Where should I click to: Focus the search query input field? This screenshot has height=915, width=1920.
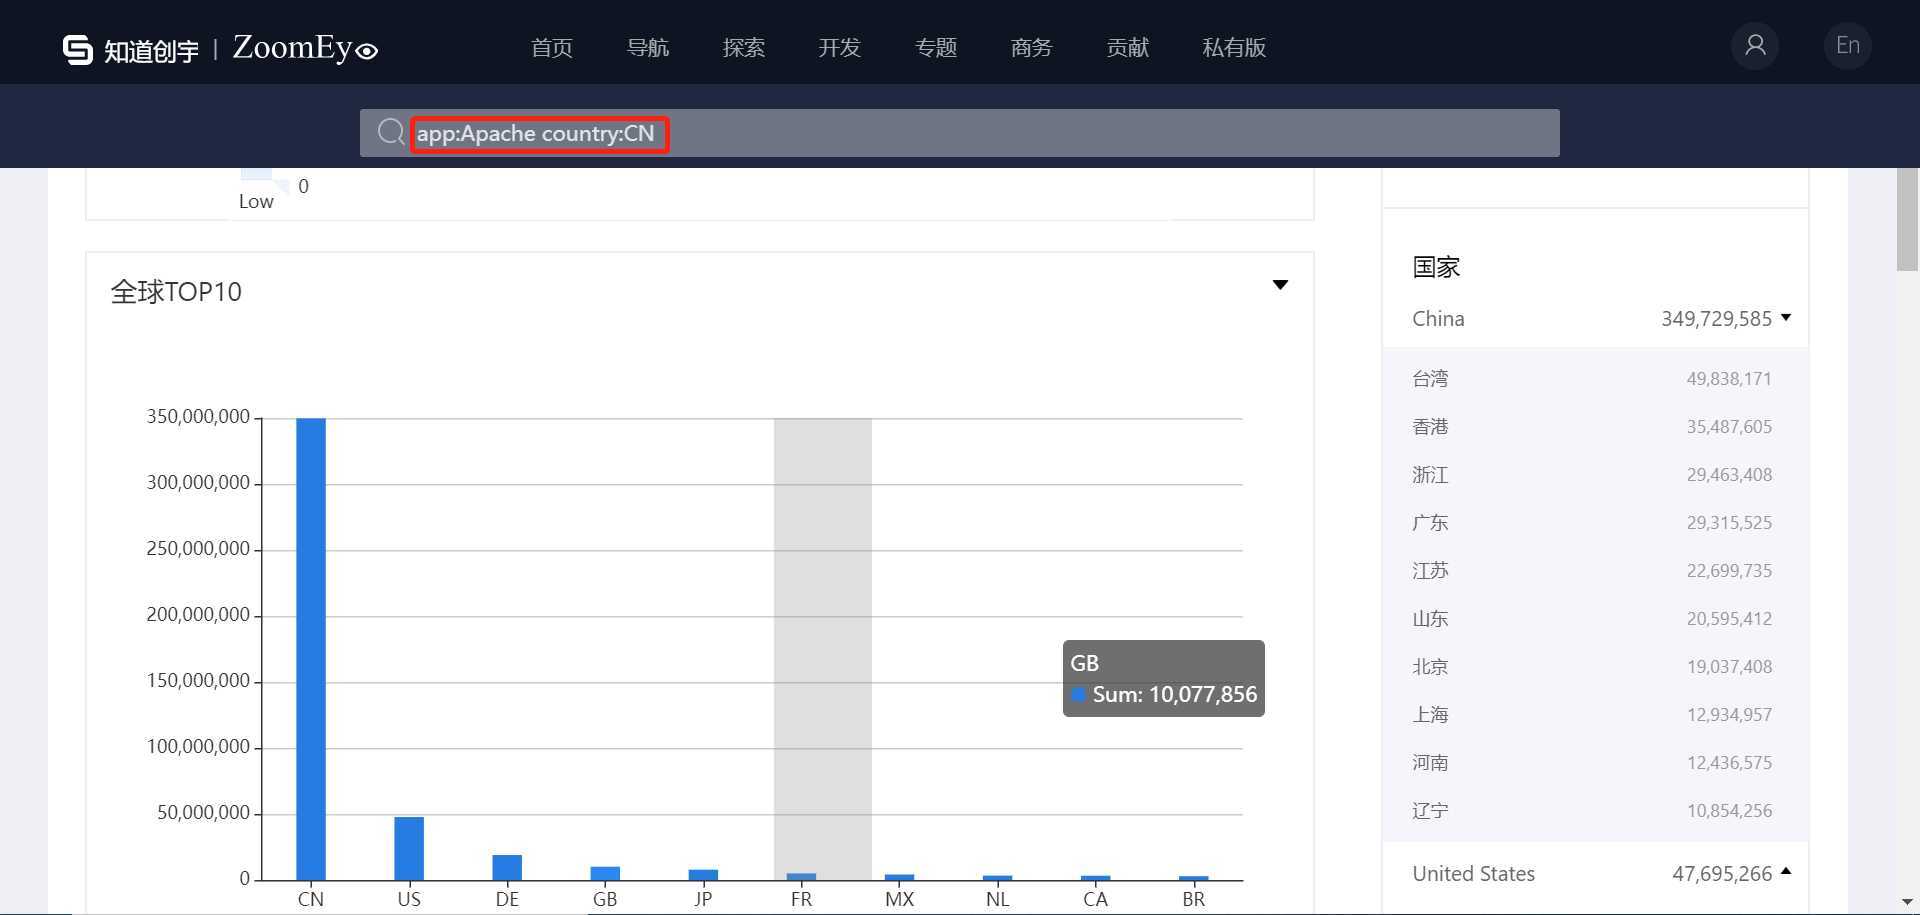[960, 133]
